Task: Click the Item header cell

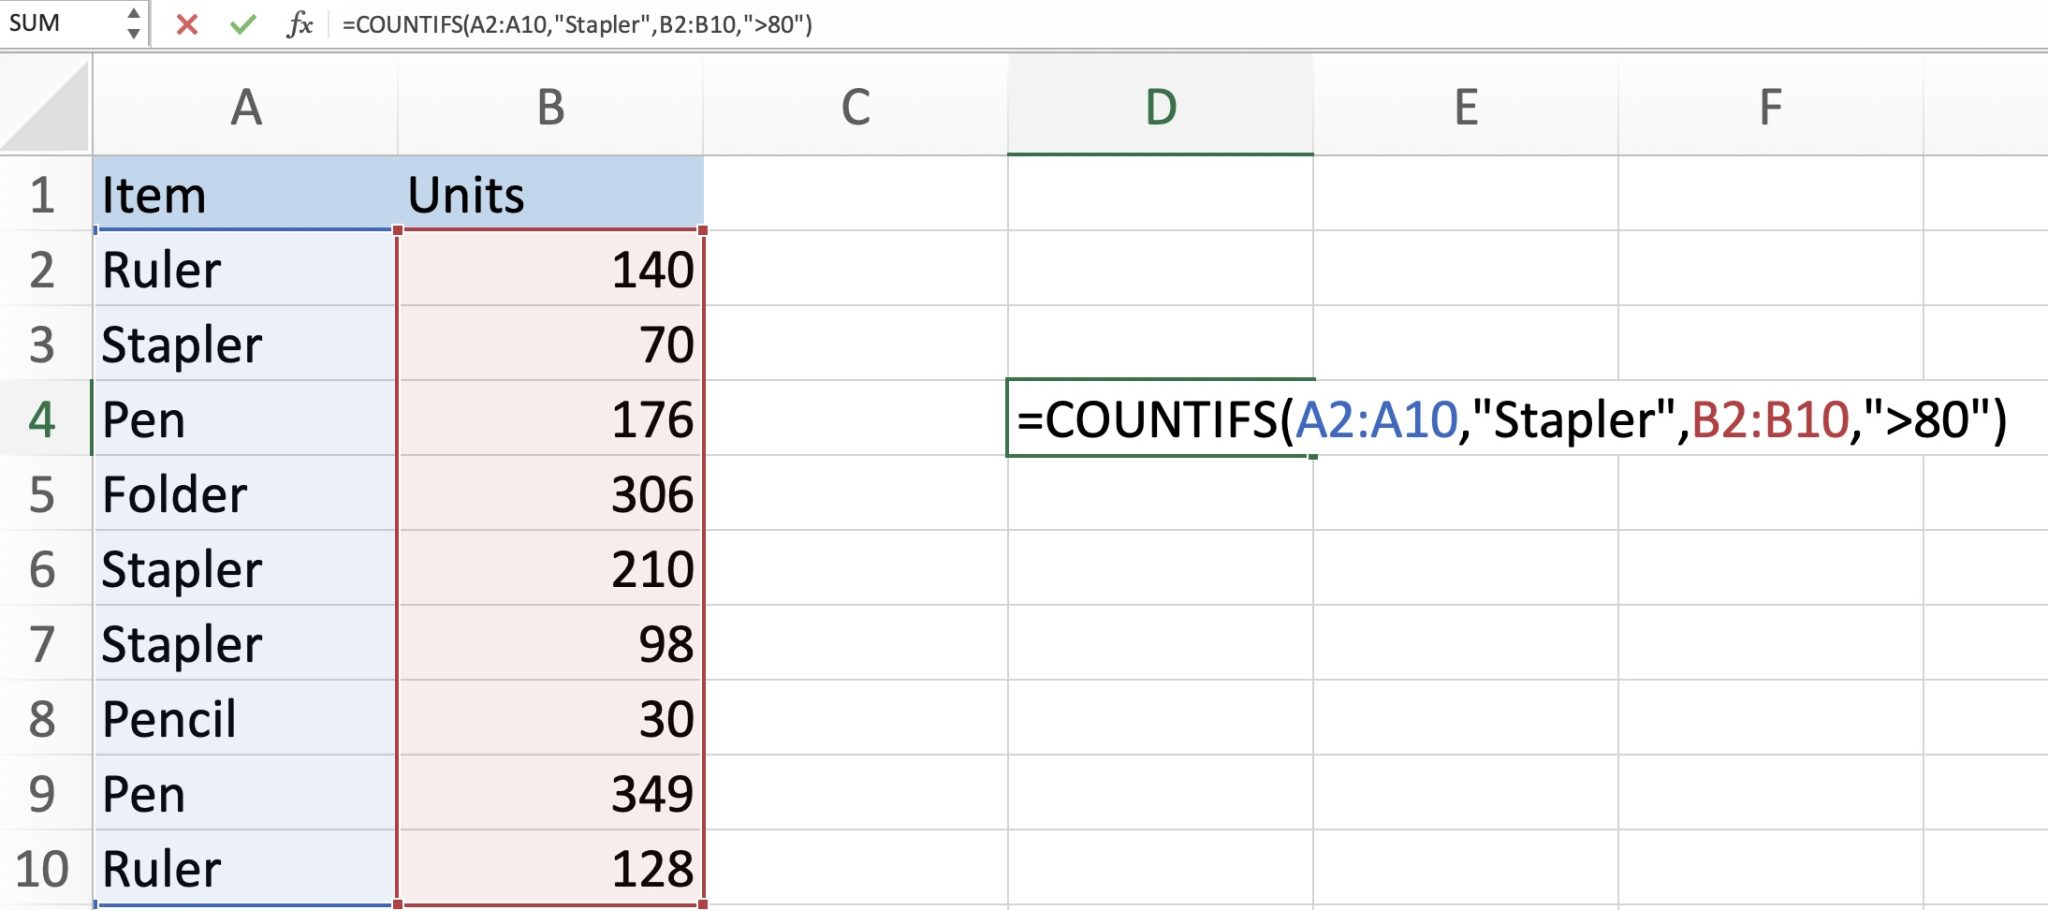Action: (x=246, y=195)
